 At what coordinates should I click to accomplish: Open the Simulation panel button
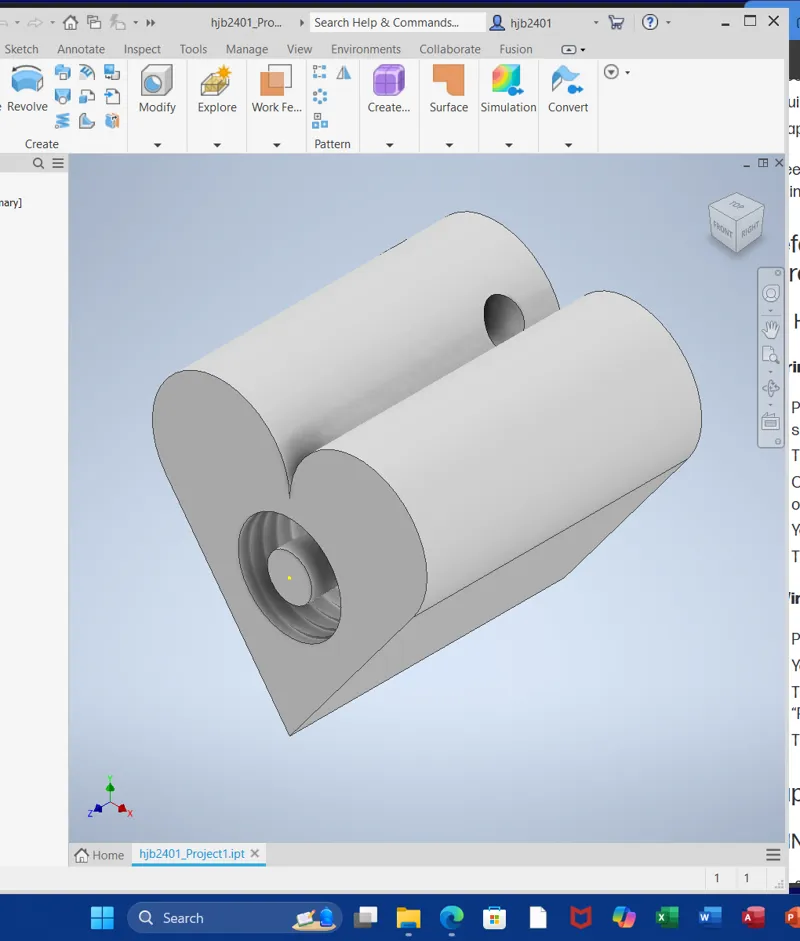coord(508,89)
